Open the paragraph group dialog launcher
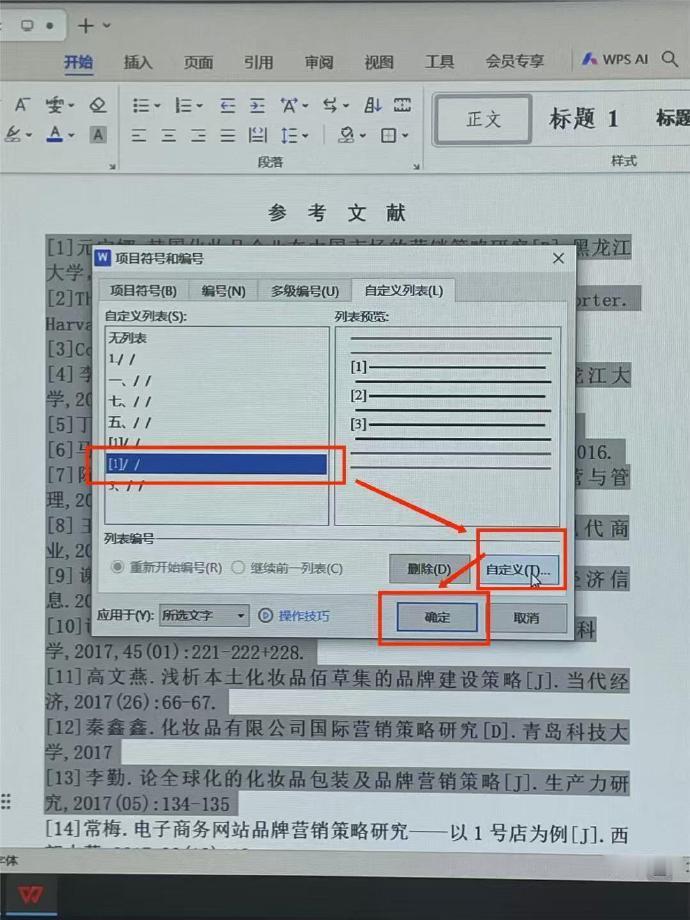Viewport: 690px width, 920px height. click(x=416, y=167)
